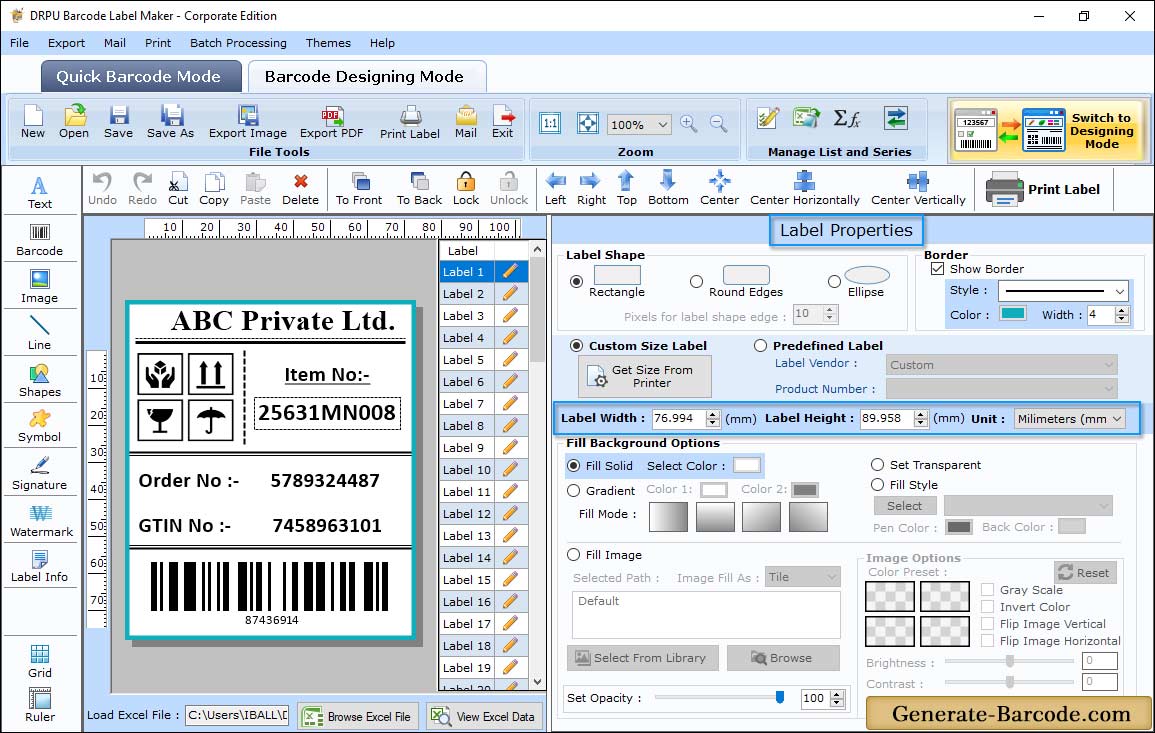Select the Ellipse label shape

pos(834,281)
